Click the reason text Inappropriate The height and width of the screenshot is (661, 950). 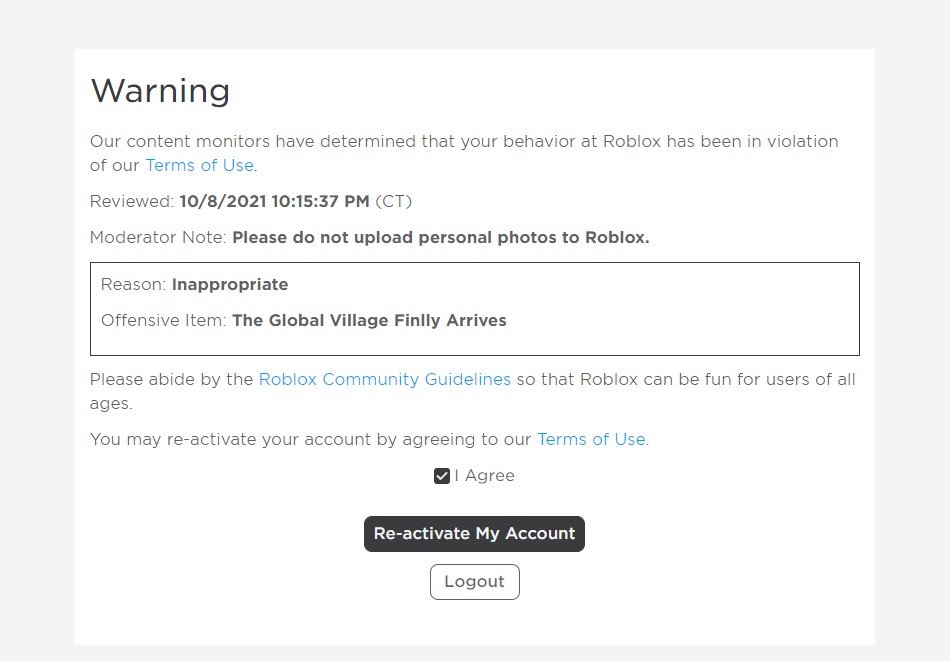click(x=230, y=285)
